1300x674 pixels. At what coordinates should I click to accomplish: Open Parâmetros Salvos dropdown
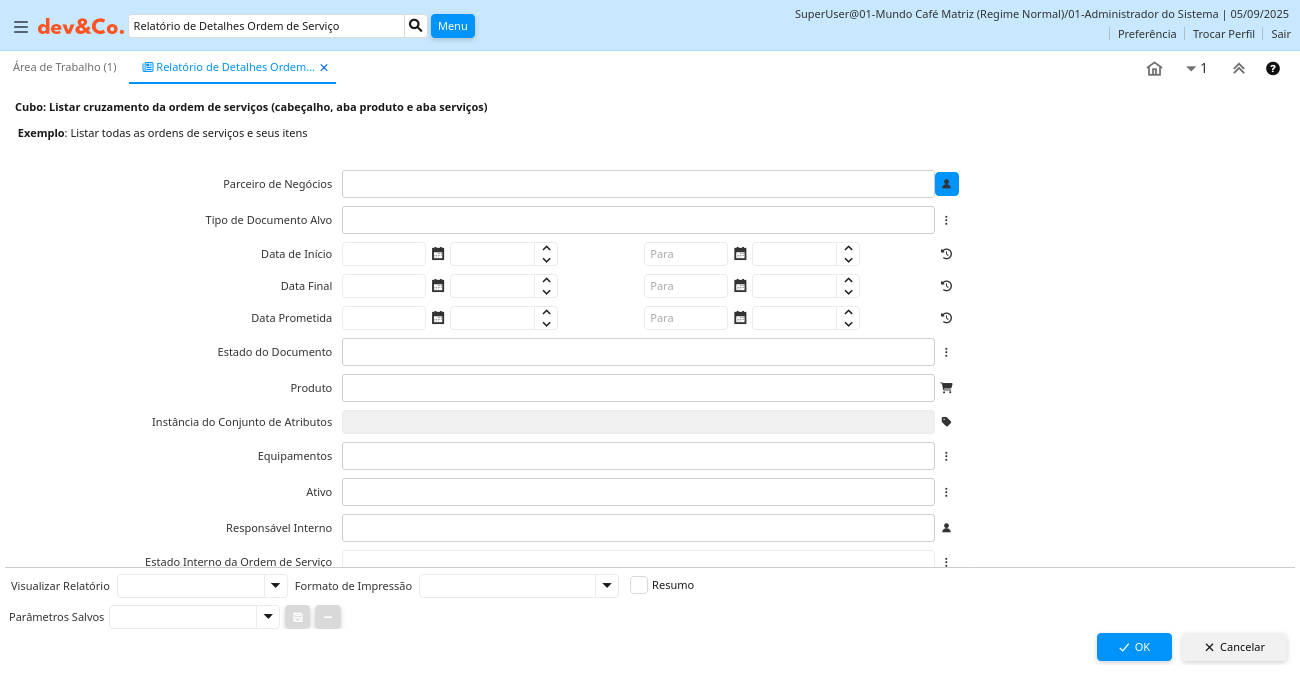pyautogui.click(x=267, y=617)
